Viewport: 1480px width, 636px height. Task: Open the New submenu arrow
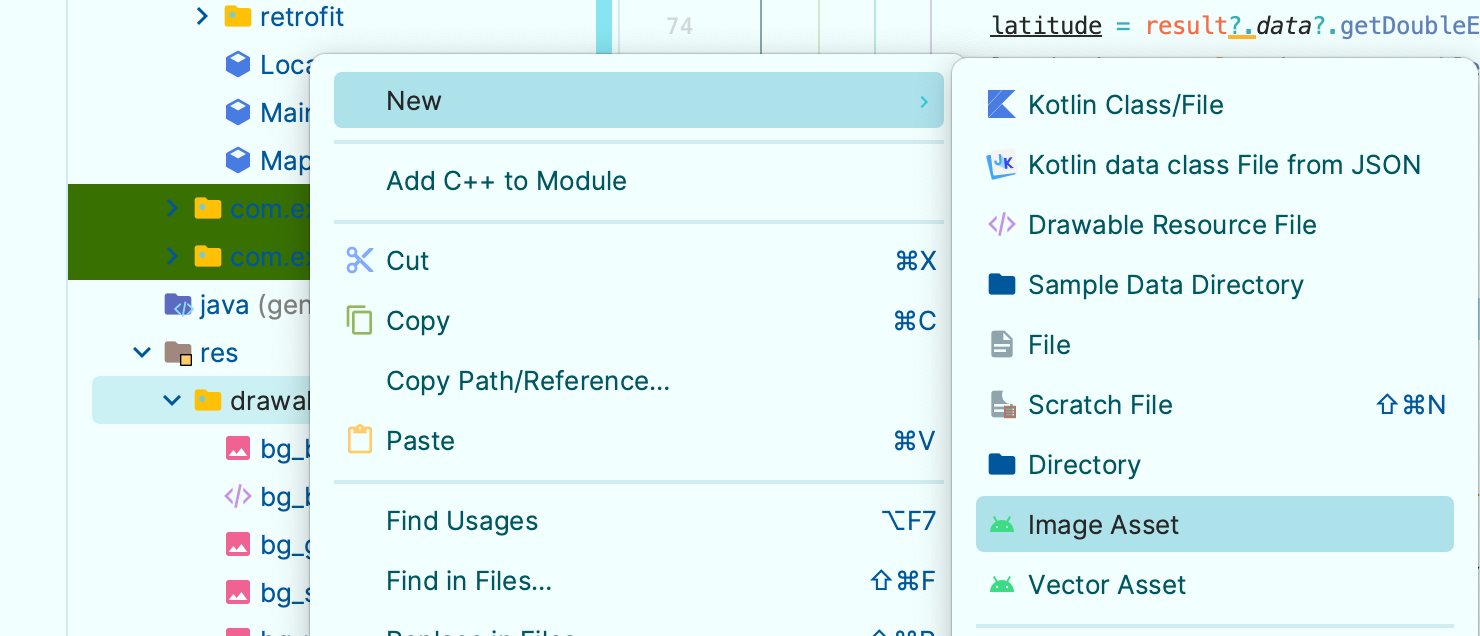925,101
